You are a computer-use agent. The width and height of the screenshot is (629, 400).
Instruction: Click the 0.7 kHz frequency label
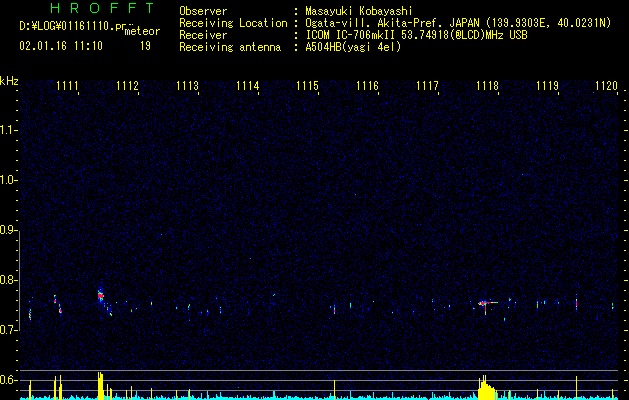[8, 330]
